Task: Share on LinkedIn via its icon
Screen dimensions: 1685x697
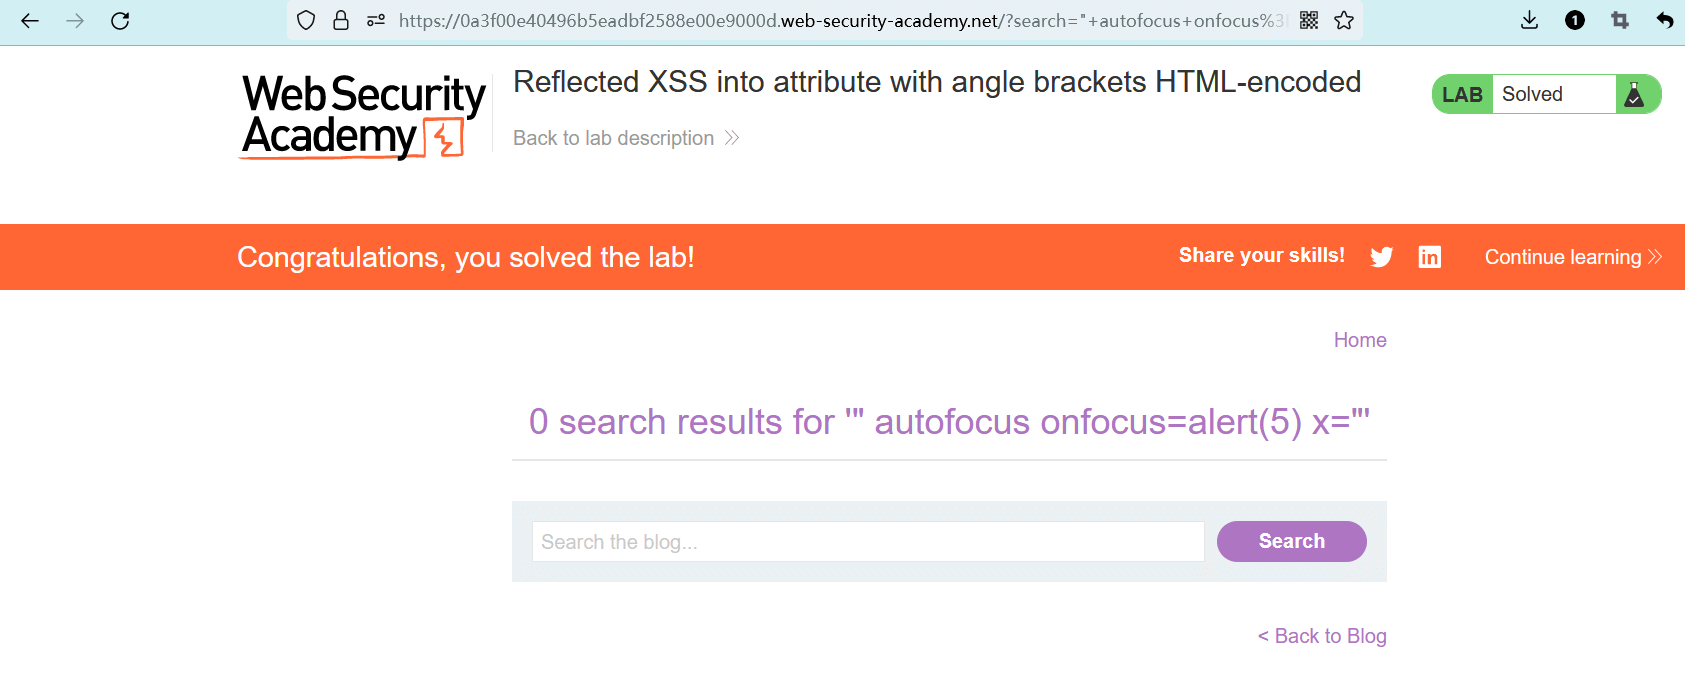Action: 1430,257
